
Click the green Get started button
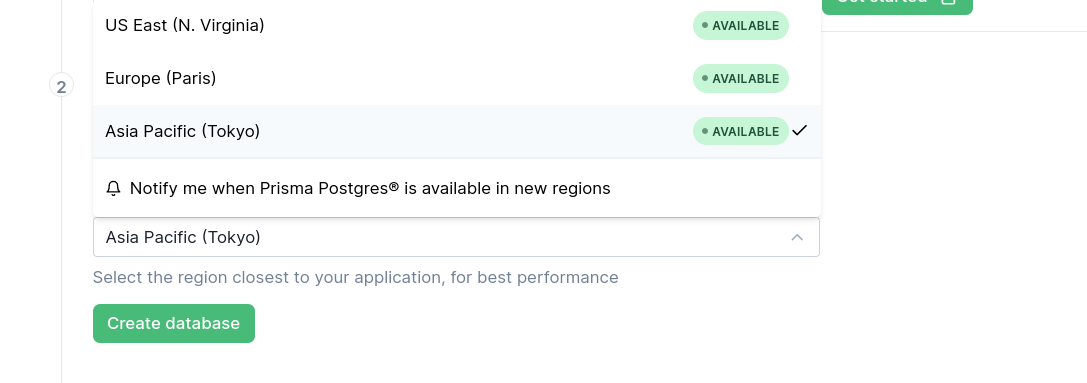pos(897,6)
